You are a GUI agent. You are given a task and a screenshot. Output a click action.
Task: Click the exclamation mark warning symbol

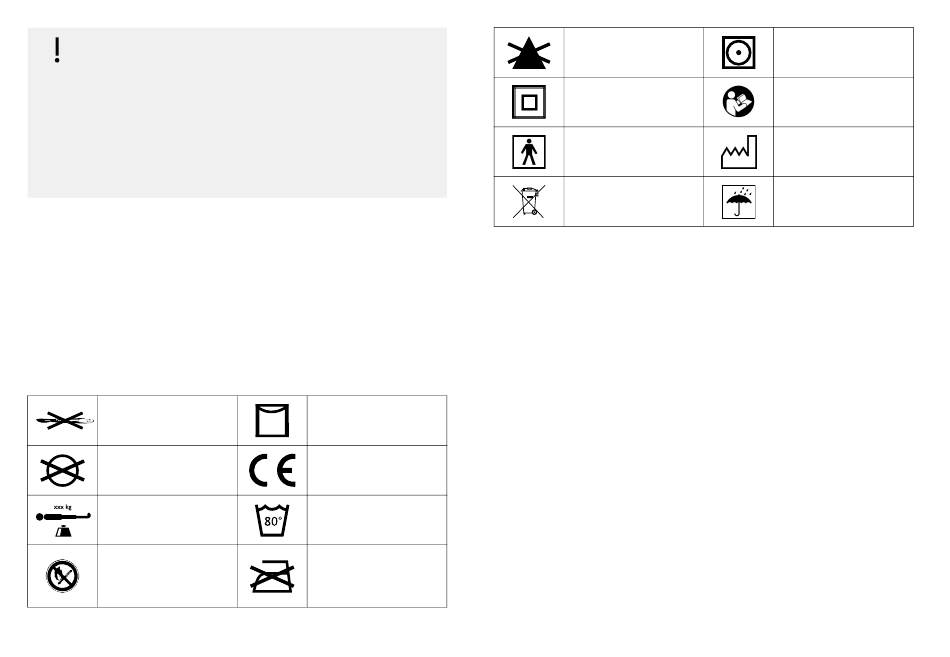click(57, 50)
